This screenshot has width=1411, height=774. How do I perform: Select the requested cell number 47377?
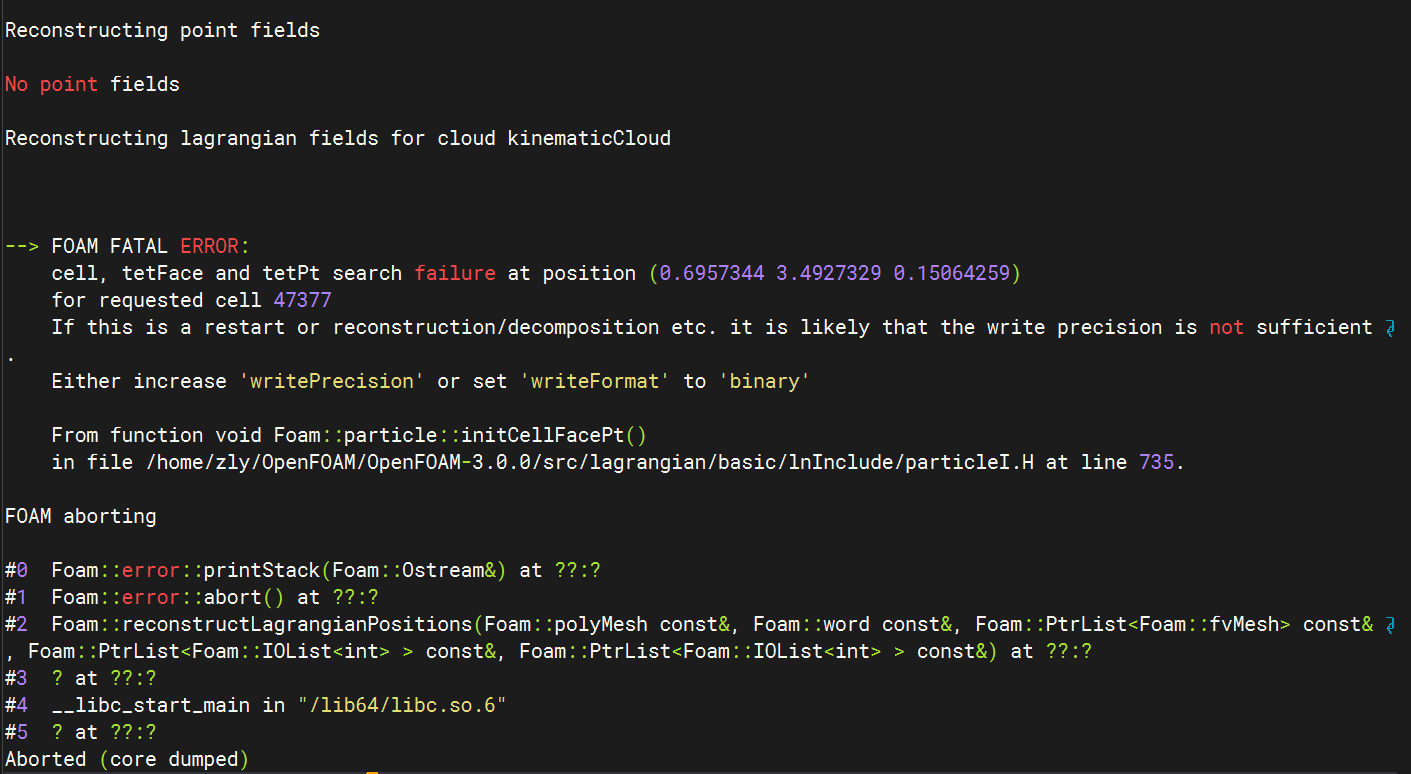(x=302, y=300)
